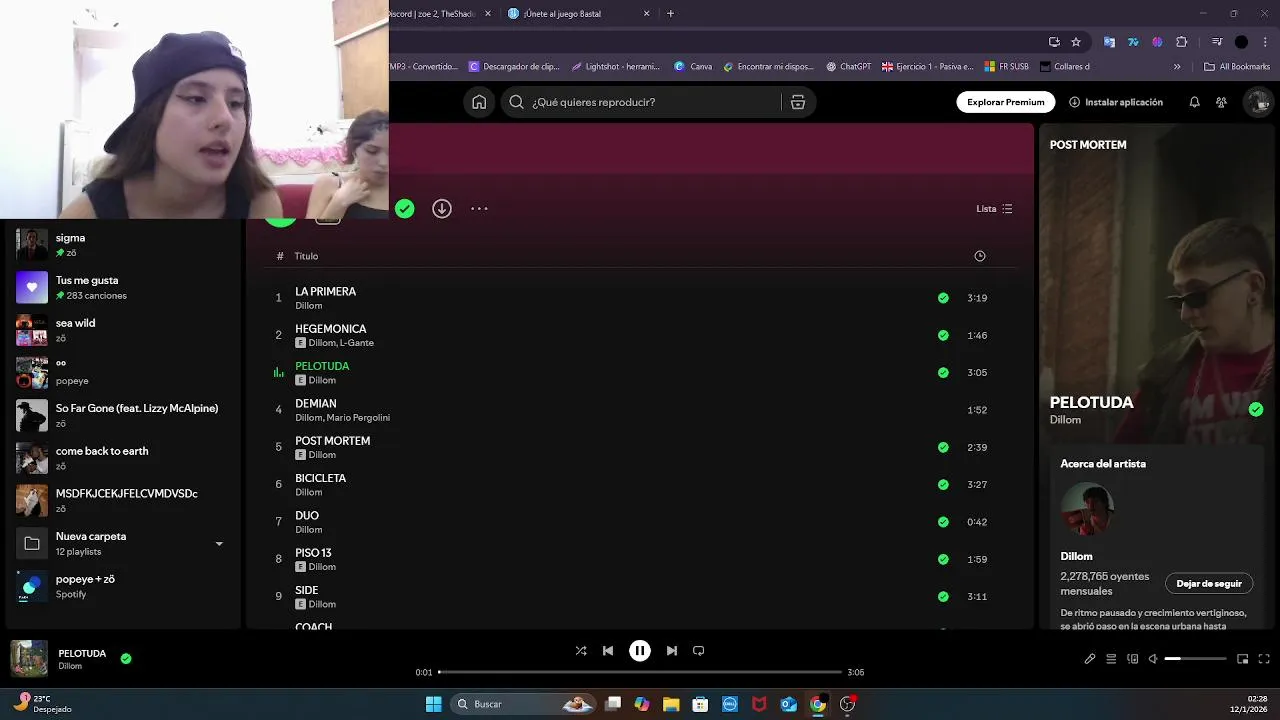Open the now playing view microphone icon
Image resolution: width=1280 pixels, height=720 pixels.
[1090, 659]
